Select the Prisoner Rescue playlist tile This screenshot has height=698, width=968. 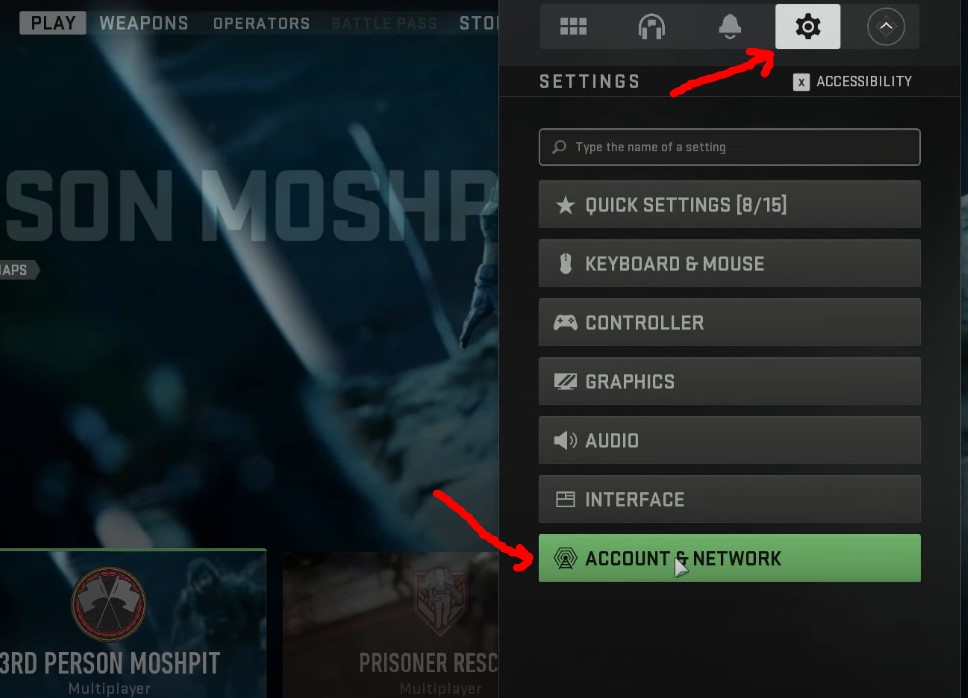[391, 625]
